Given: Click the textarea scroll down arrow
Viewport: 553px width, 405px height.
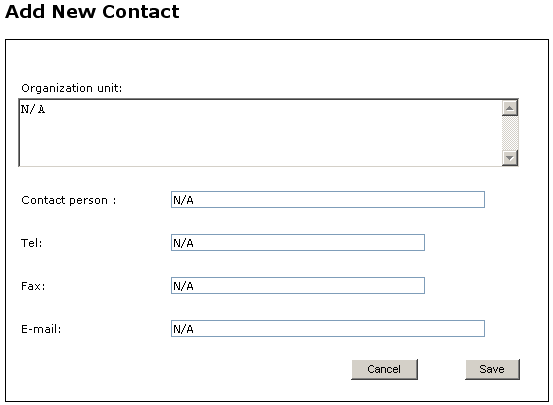Looking at the screenshot, I should [x=510, y=158].
